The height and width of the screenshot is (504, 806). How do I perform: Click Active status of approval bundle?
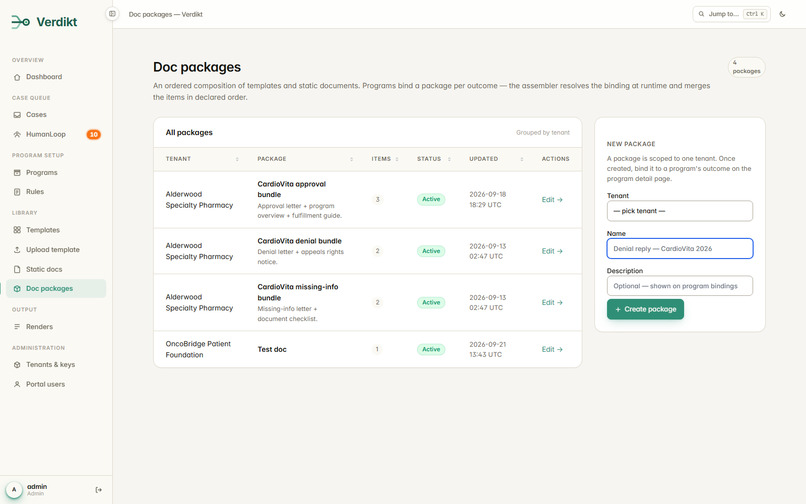(x=431, y=200)
